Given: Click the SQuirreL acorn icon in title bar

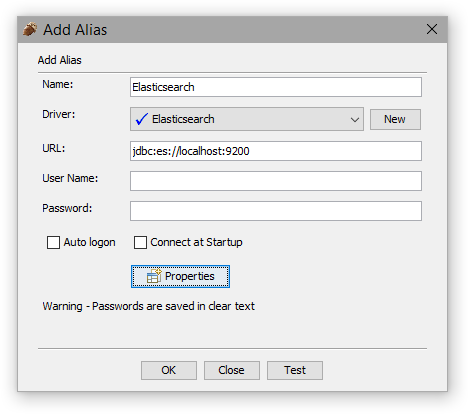Looking at the screenshot, I should point(30,29).
